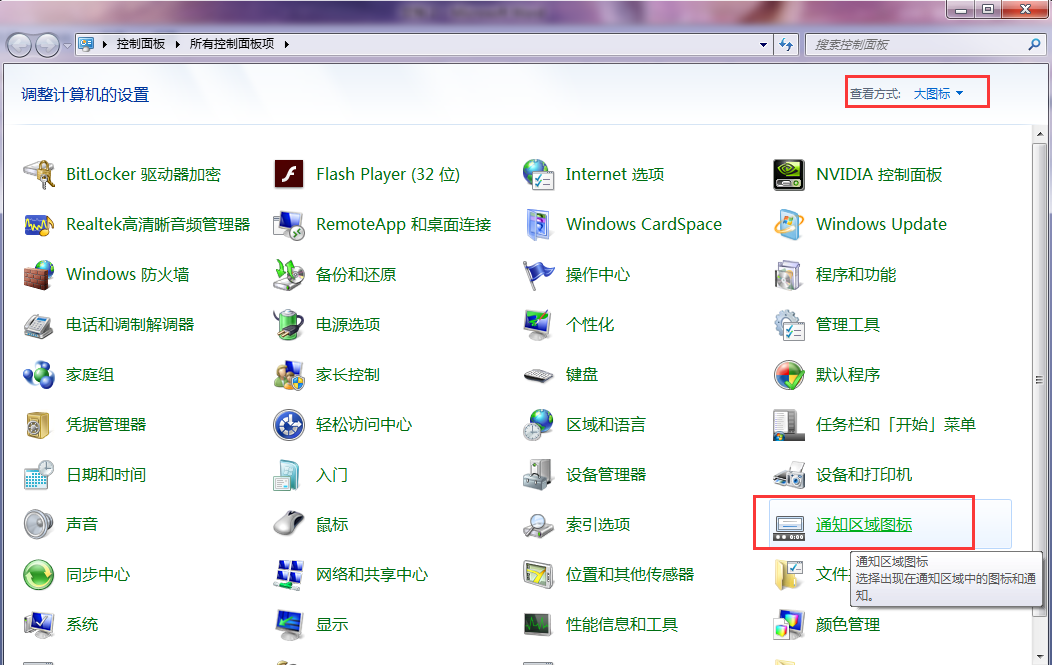Refresh the address bar view
Image resolution: width=1052 pixels, height=665 pixels.
coord(786,45)
